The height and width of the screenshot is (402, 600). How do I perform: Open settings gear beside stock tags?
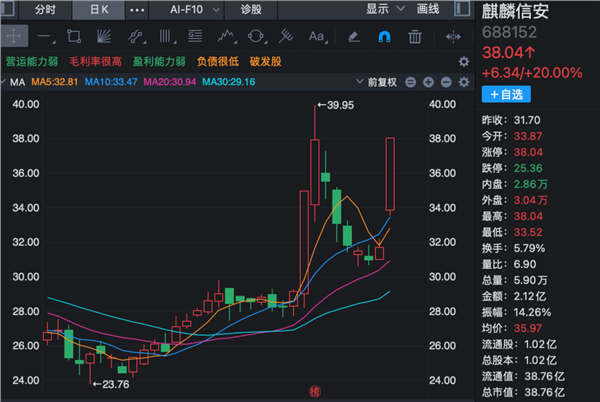(464, 62)
